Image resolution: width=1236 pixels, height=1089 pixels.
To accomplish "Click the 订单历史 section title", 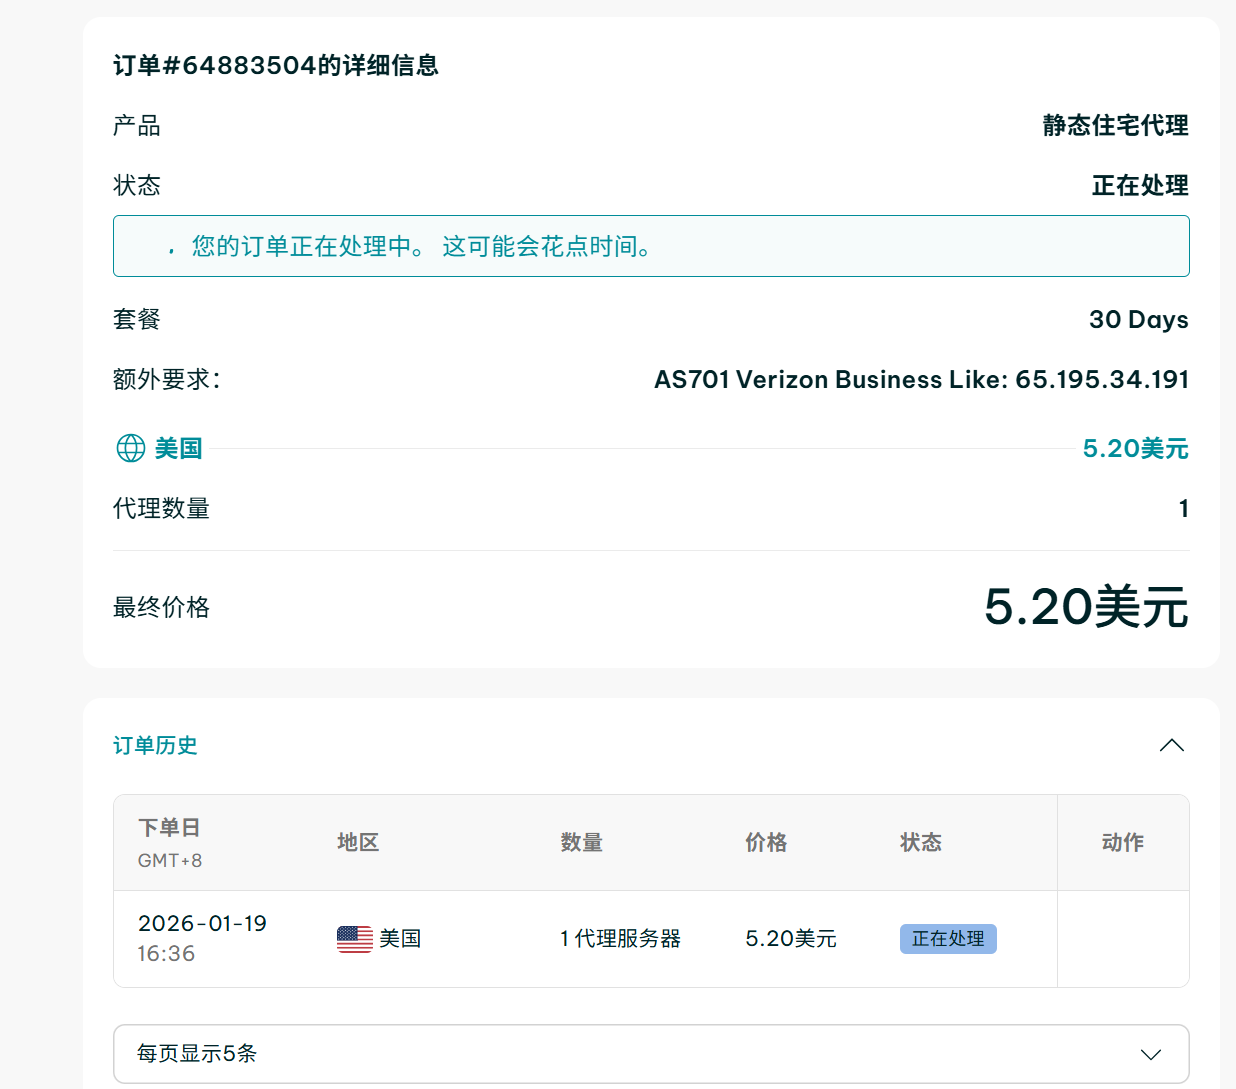I will pos(155,745).
